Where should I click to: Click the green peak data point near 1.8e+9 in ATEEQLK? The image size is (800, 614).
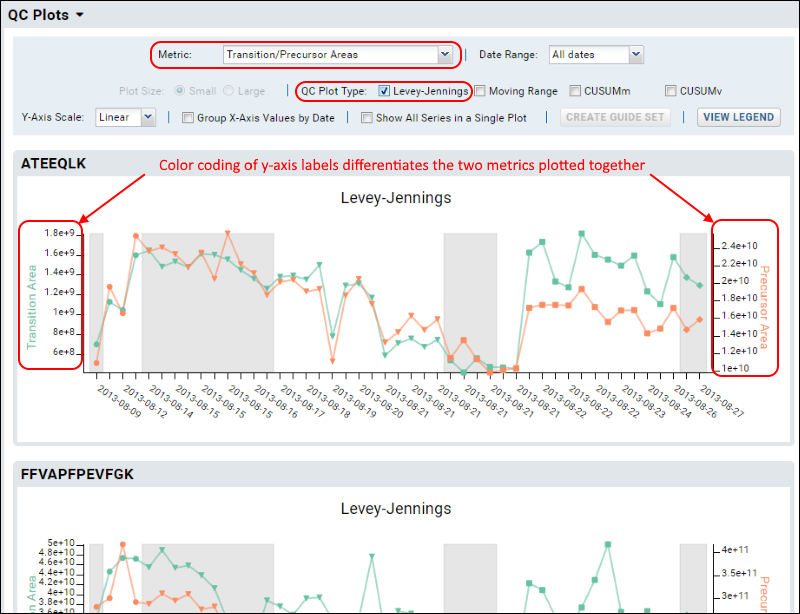582,234
